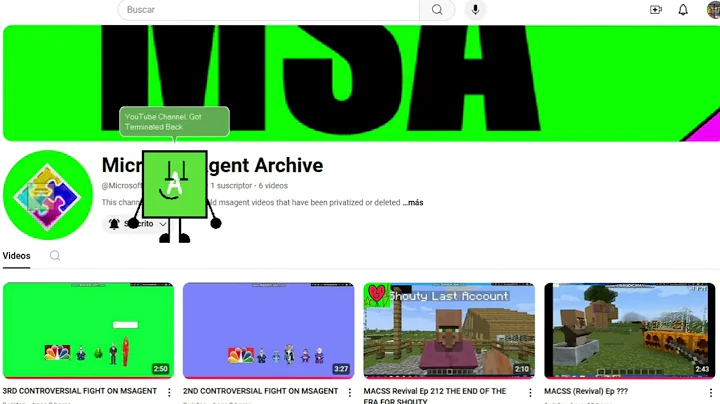Play the 2:43 Minecraft video thumbnail
This screenshot has height=404, width=720.
click(x=630, y=331)
